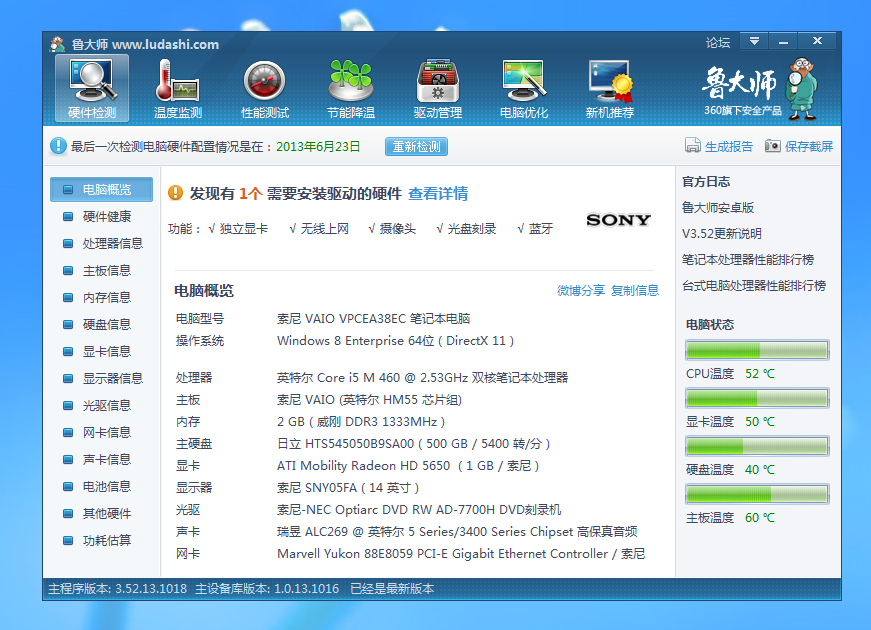Select 处理器信息 in sidebar
Screen dimensions: 871x630
(101, 243)
